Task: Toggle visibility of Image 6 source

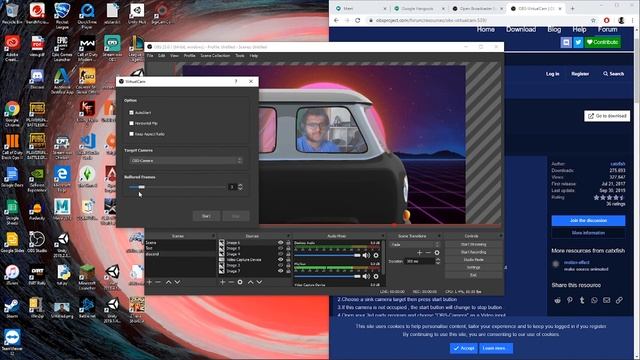Action: [x=280, y=242]
